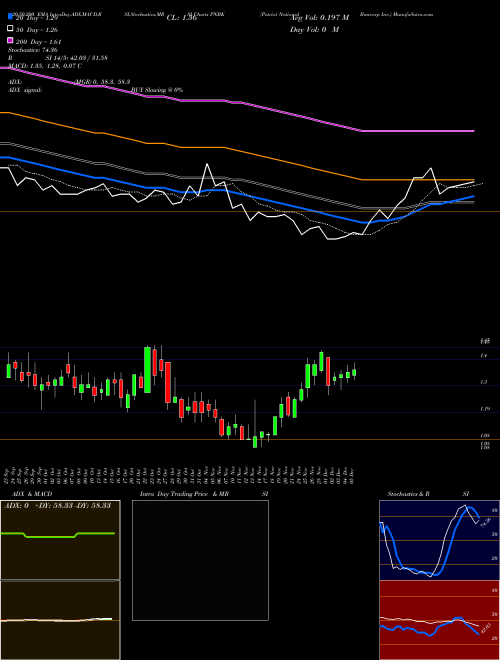Click the 'Day Vol: 0 M' text
The height and width of the screenshot is (660, 500).
click(314, 29)
